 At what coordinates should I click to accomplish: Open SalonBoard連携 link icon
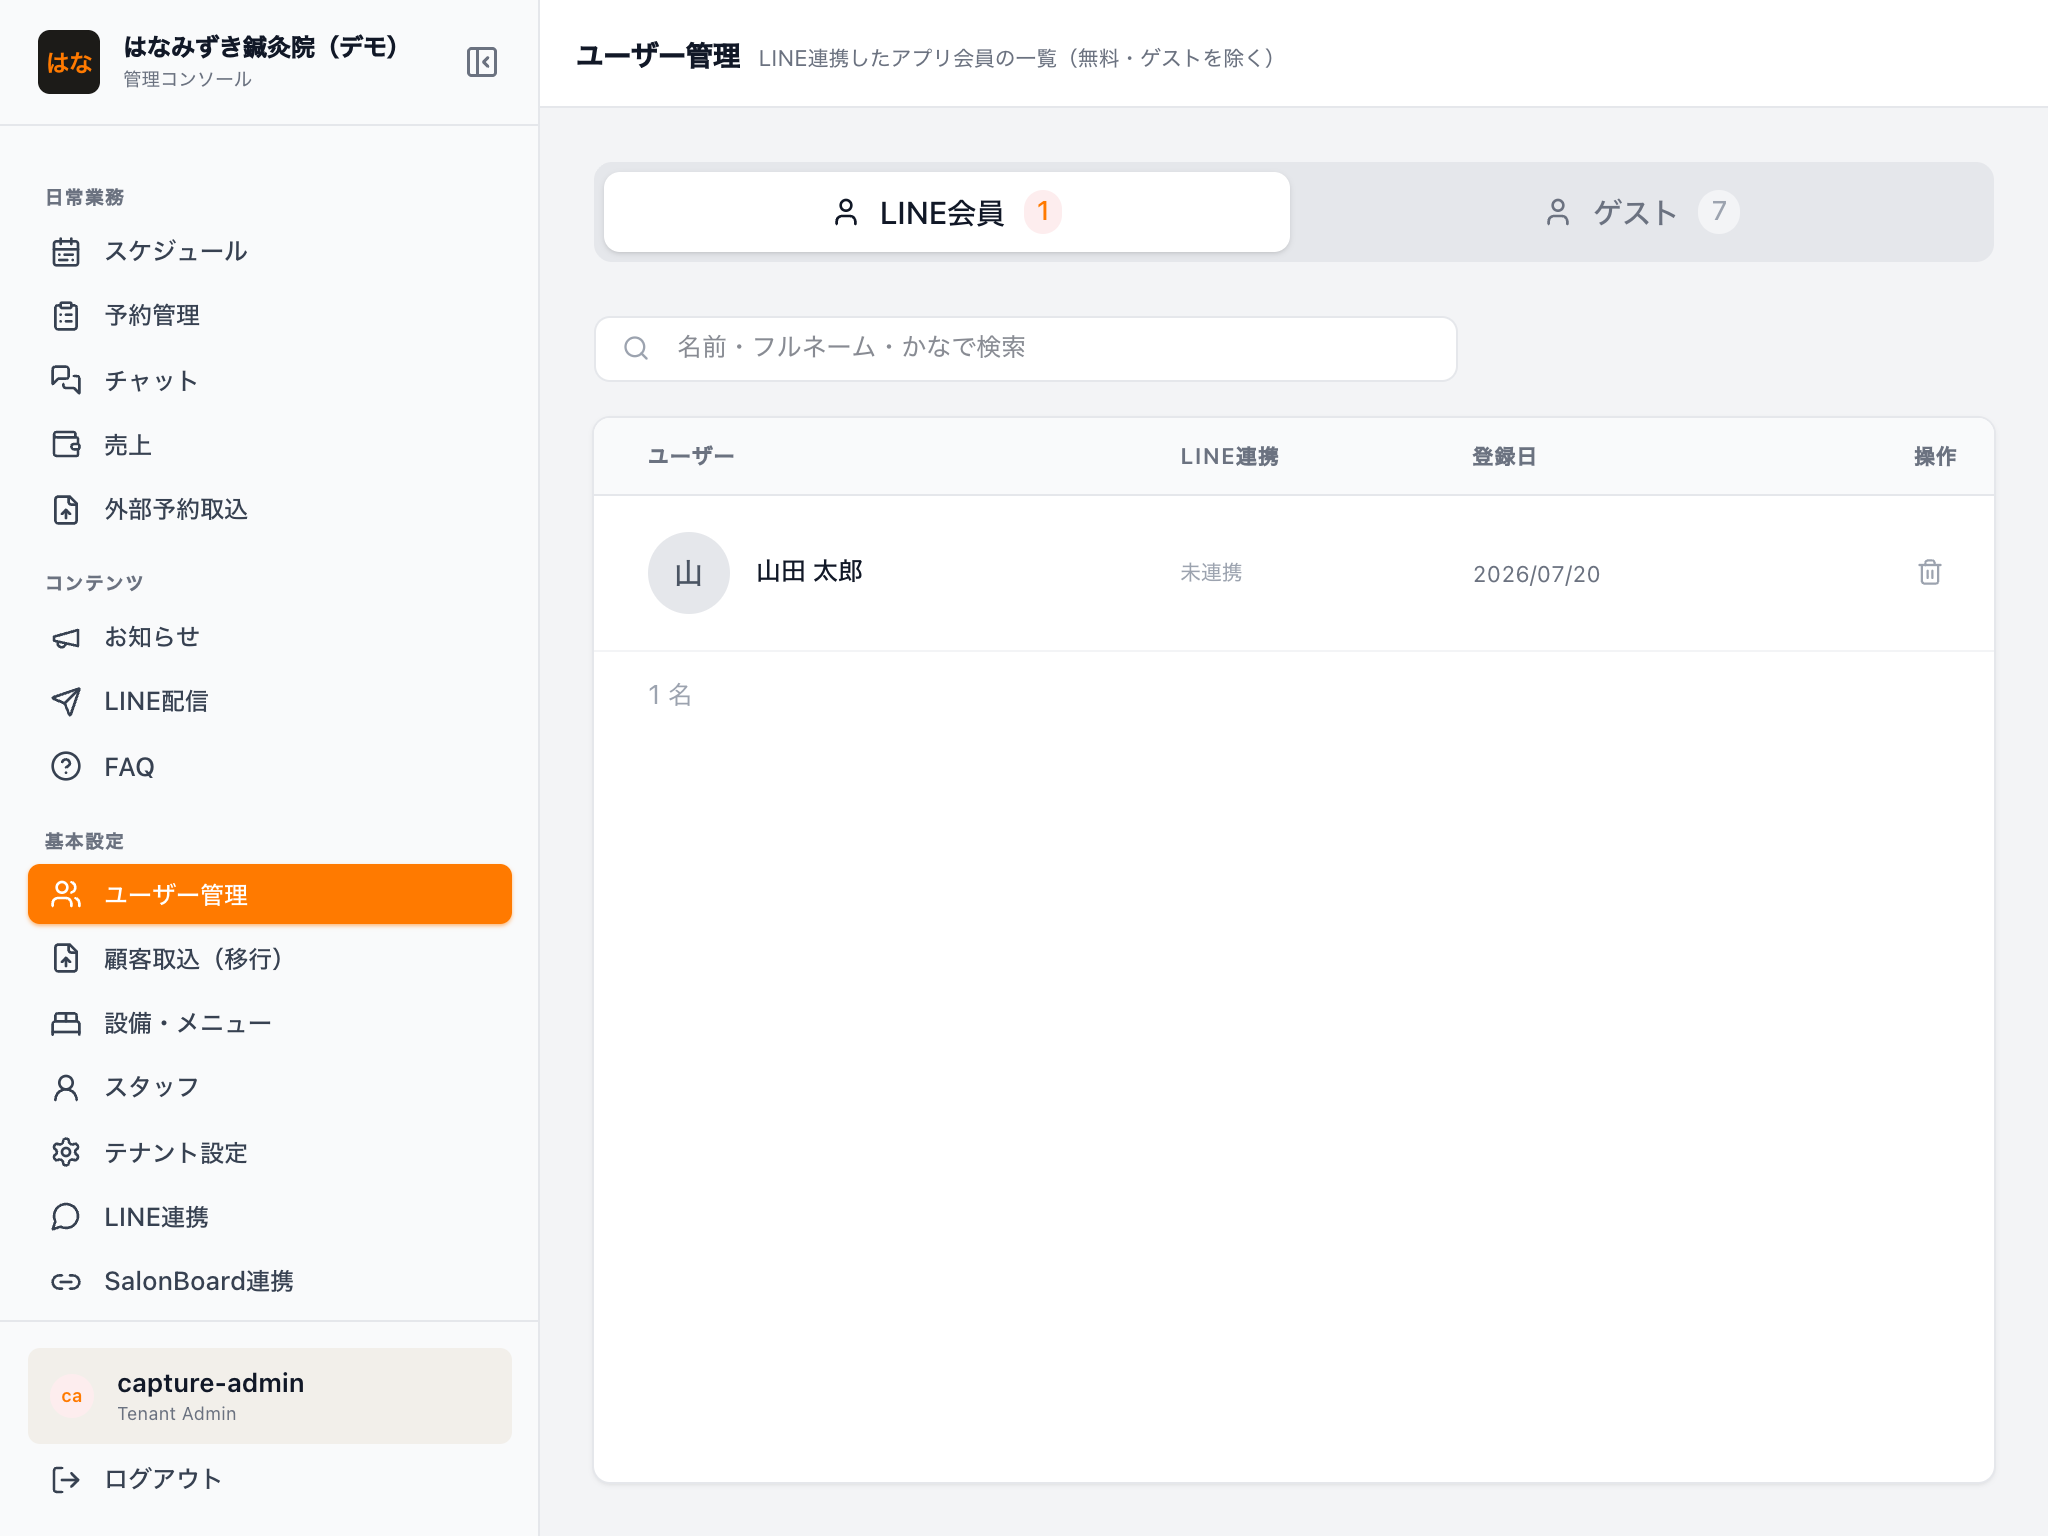[x=66, y=1281]
